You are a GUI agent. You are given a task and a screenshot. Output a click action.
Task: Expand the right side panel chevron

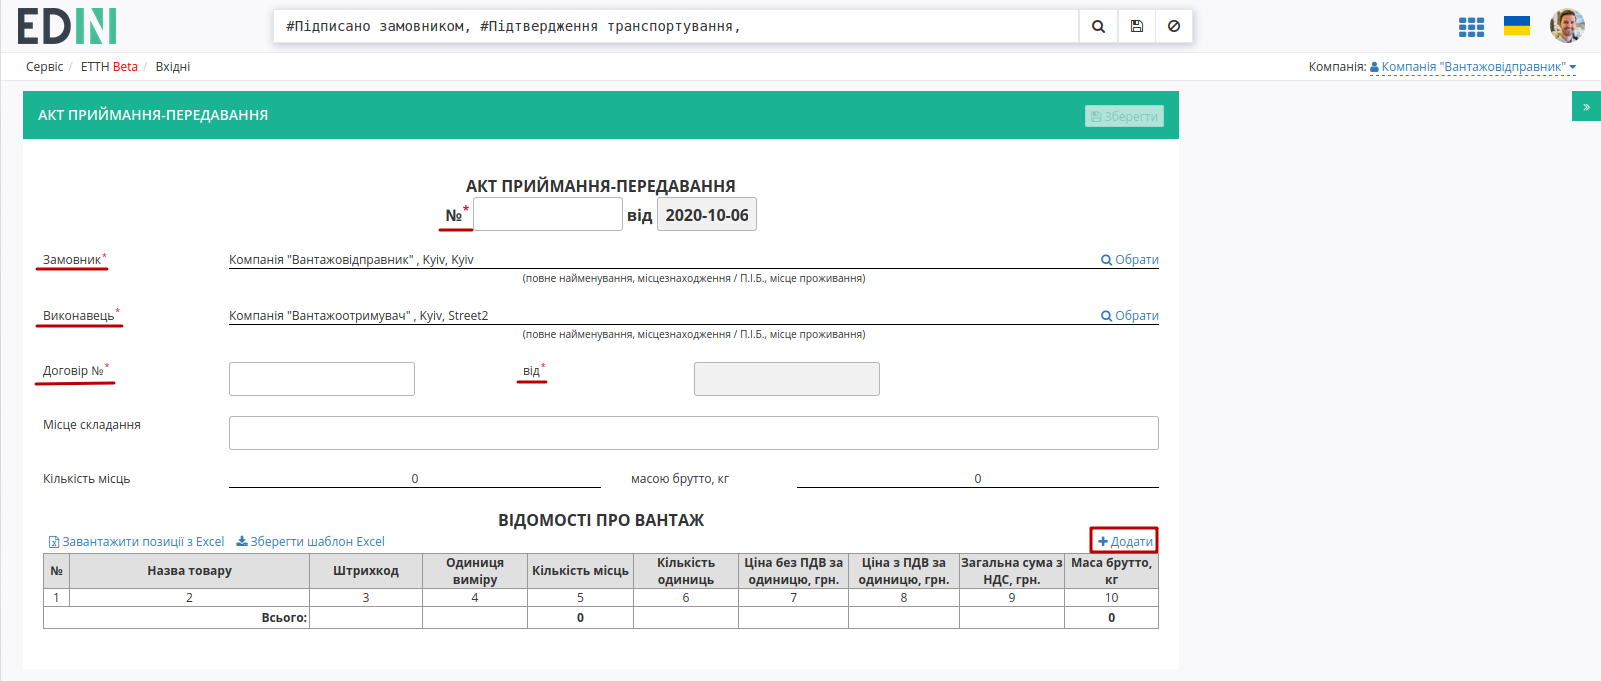tap(1586, 107)
